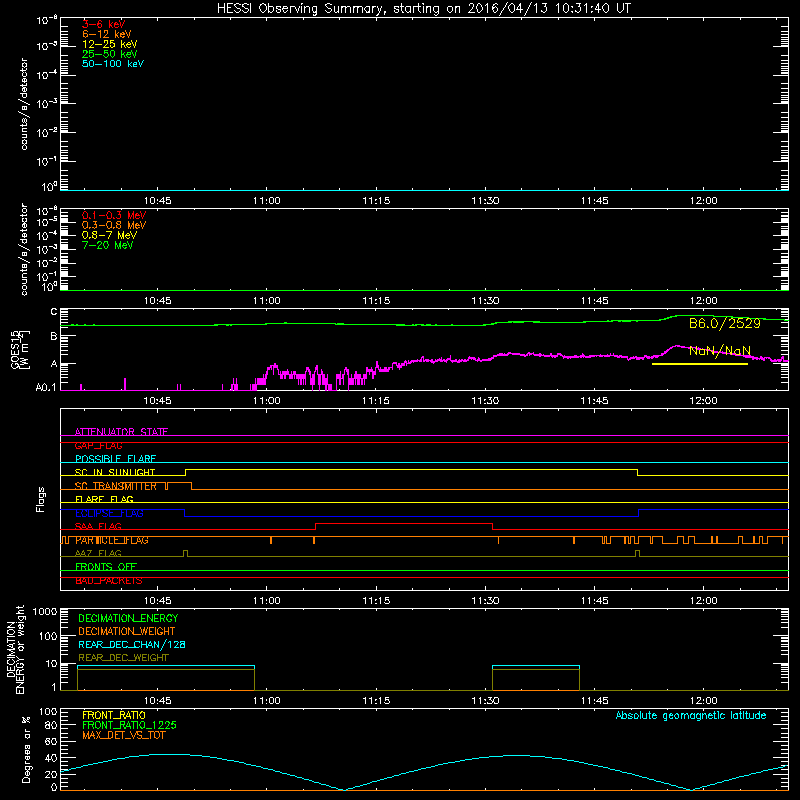This screenshot has height=800, width=800.
Task: Click the 11:15 tick under the top panel
Action: click(x=376, y=201)
